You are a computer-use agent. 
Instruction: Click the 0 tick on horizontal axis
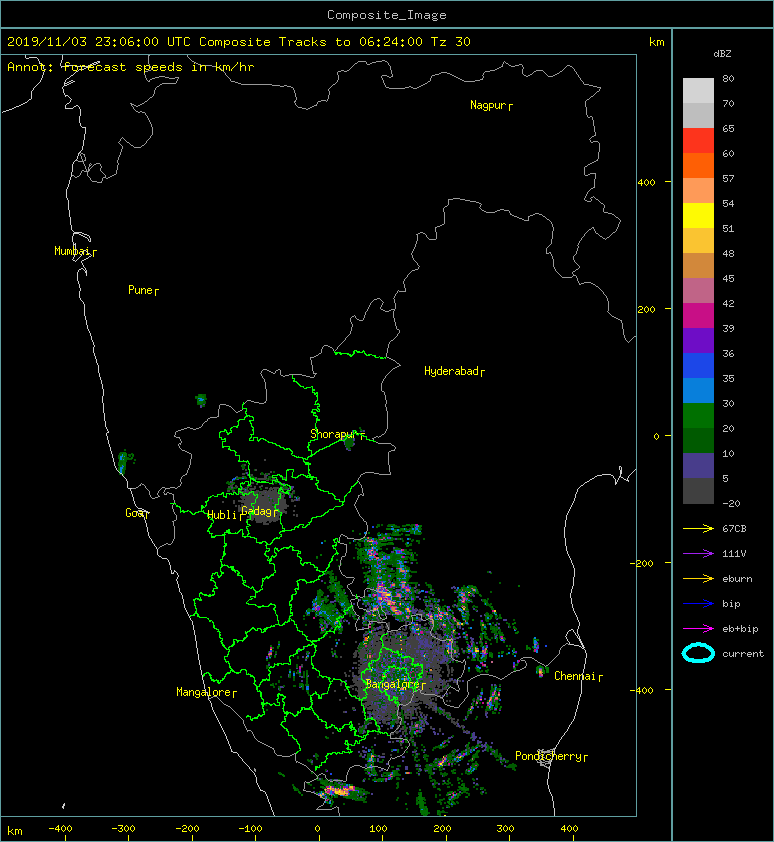317,829
